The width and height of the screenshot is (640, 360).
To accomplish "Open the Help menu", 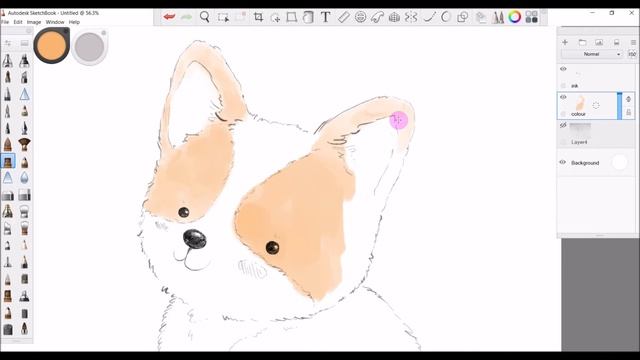I will coord(74,22).
